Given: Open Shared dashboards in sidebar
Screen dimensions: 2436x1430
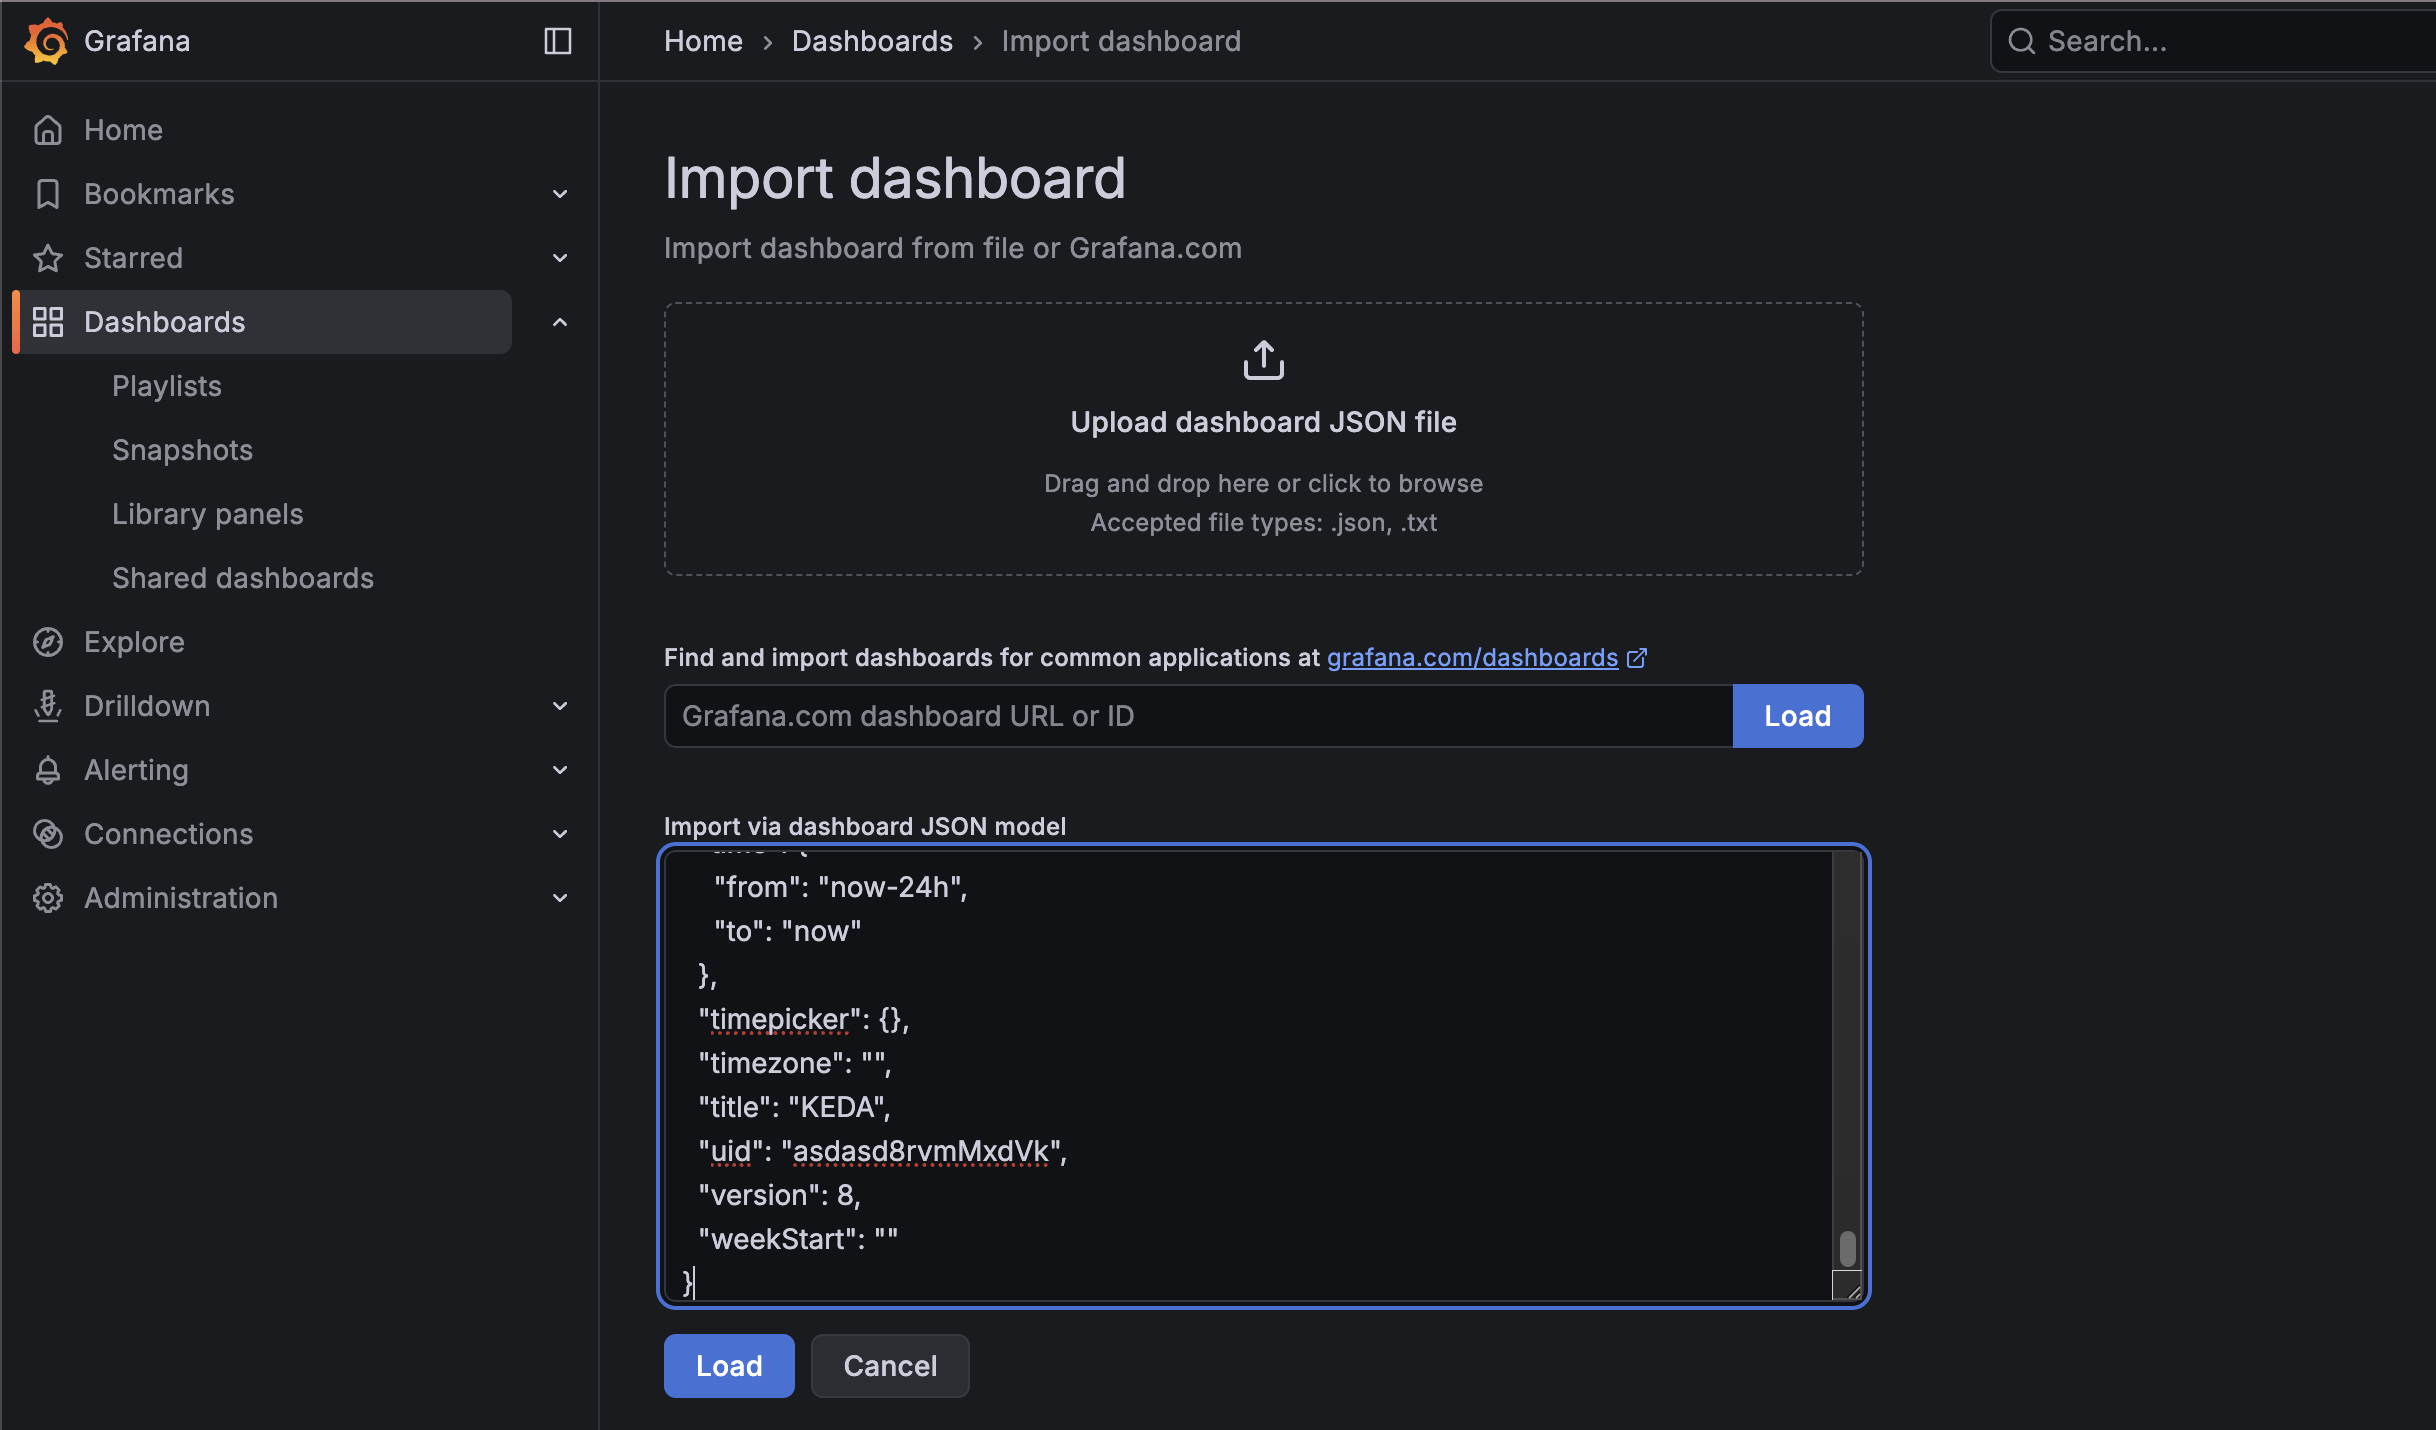Looking at the screenshot, I should tap(243, 578).
